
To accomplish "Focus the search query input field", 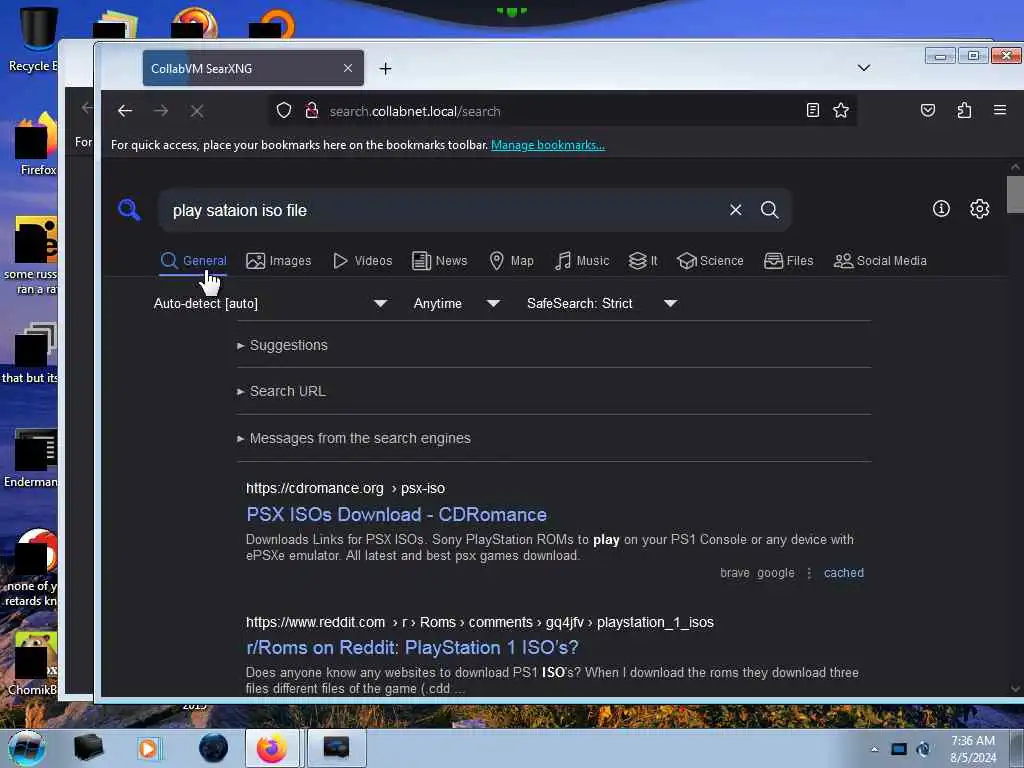I will (x=444, y=210).
